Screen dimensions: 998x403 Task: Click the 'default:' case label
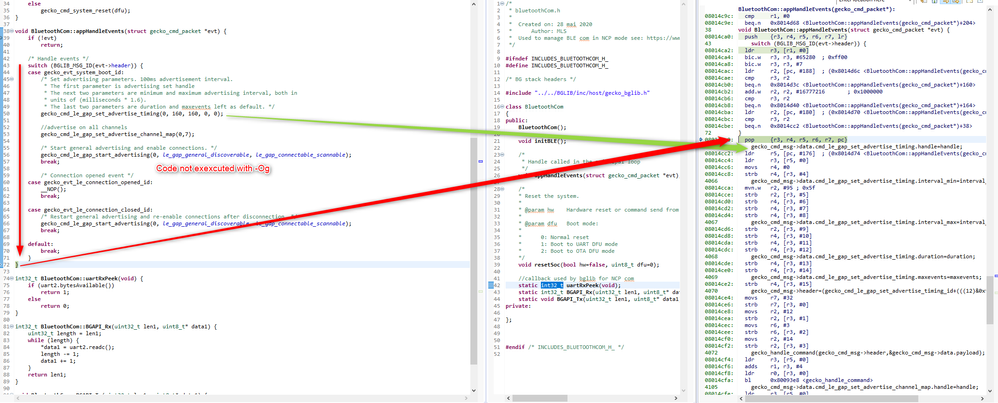[40, 244]
